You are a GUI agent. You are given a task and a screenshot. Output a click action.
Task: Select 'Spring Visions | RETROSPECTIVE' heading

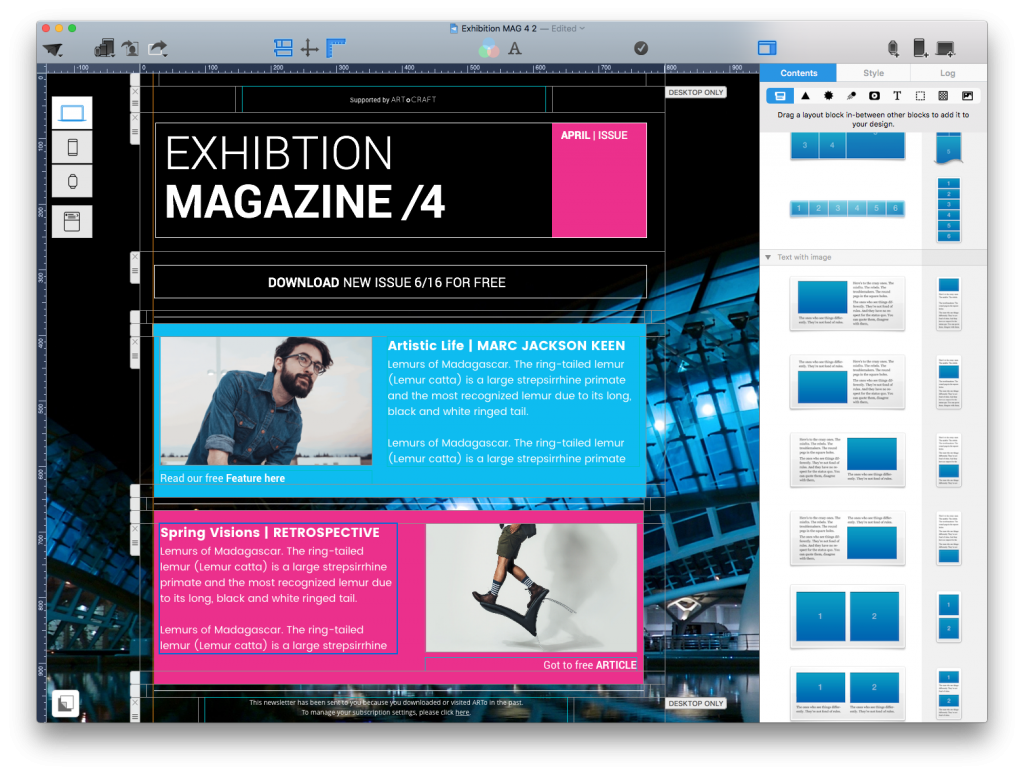coord(270,532)
